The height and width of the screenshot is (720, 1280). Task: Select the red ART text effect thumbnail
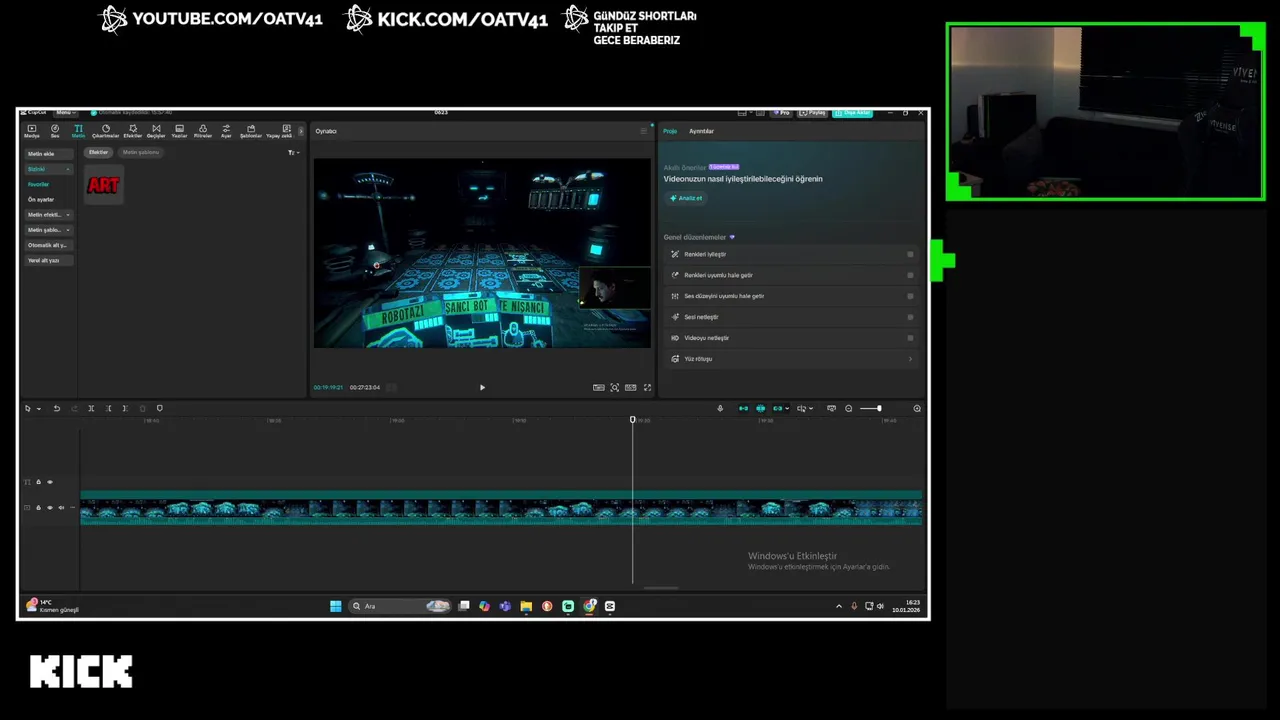103,185
